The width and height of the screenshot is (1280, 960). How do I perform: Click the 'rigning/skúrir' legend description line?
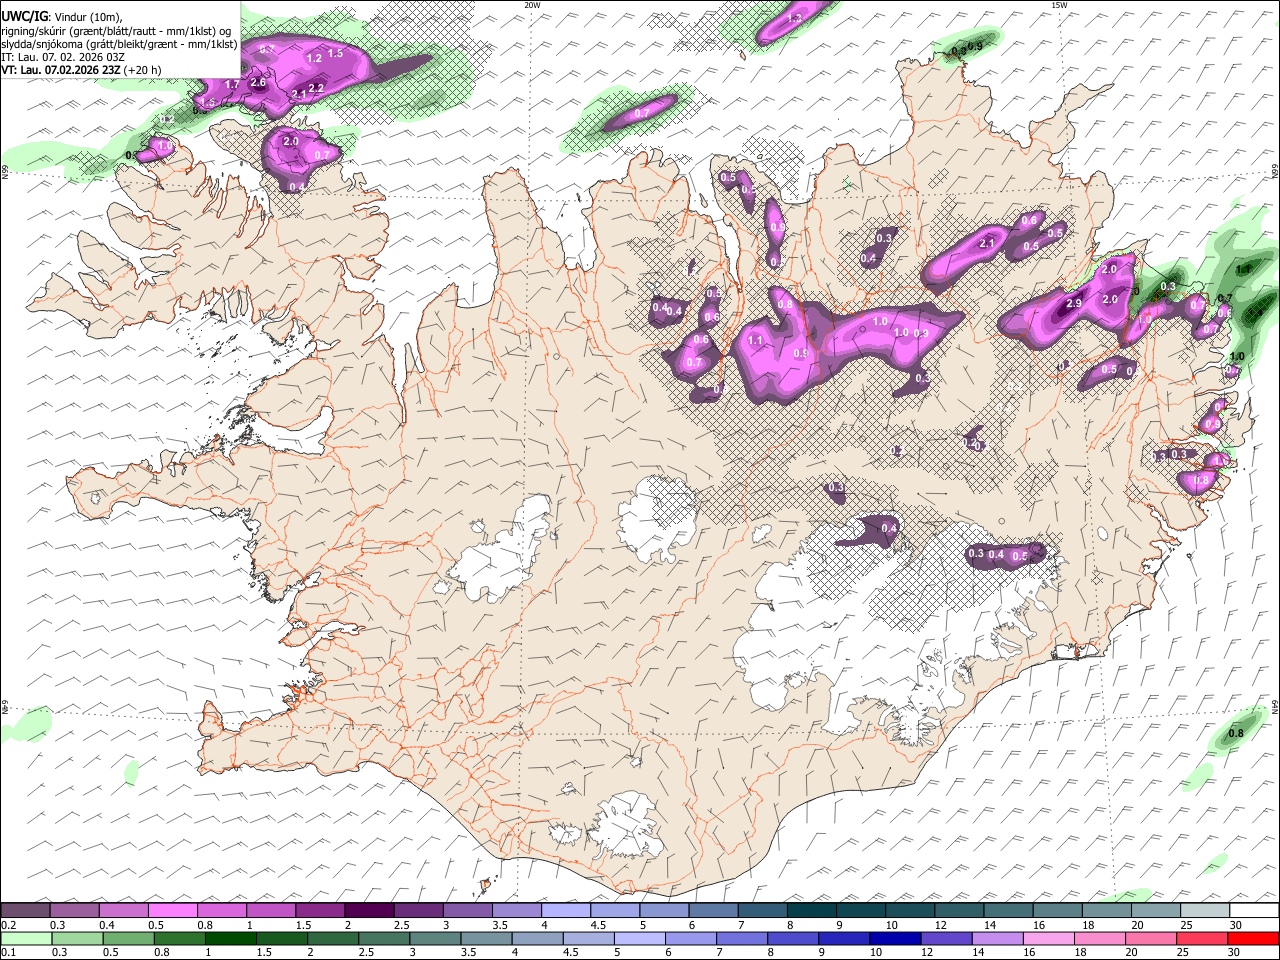click(116, 30)
